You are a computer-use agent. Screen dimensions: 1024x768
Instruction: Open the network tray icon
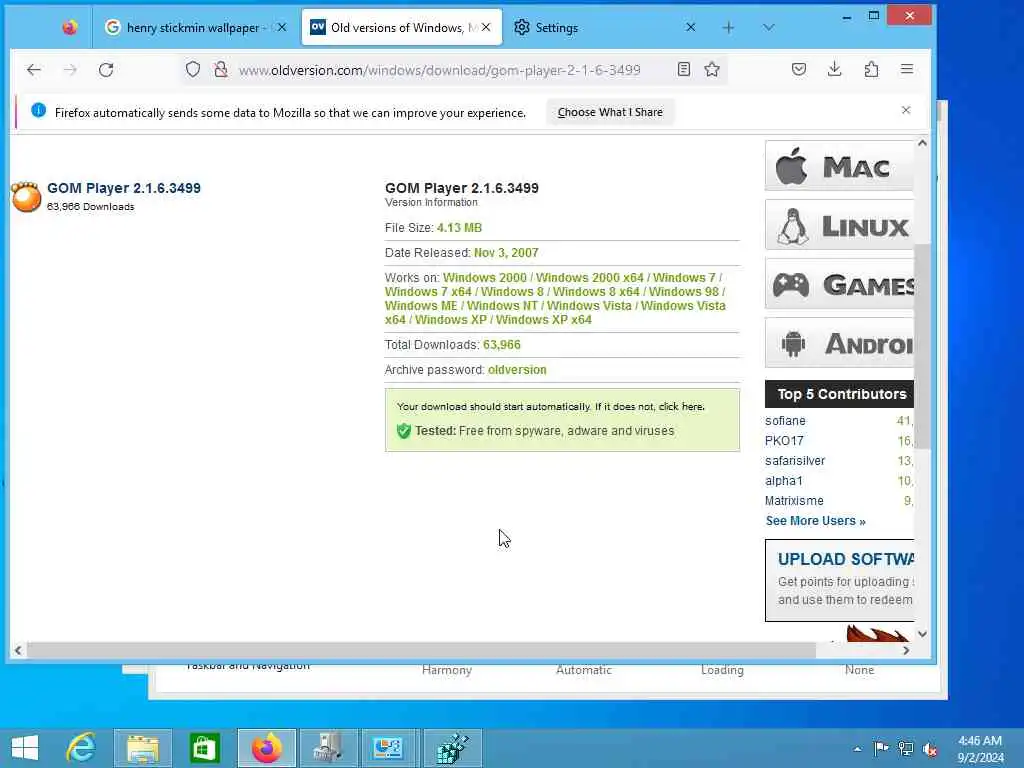coord(906,748)
